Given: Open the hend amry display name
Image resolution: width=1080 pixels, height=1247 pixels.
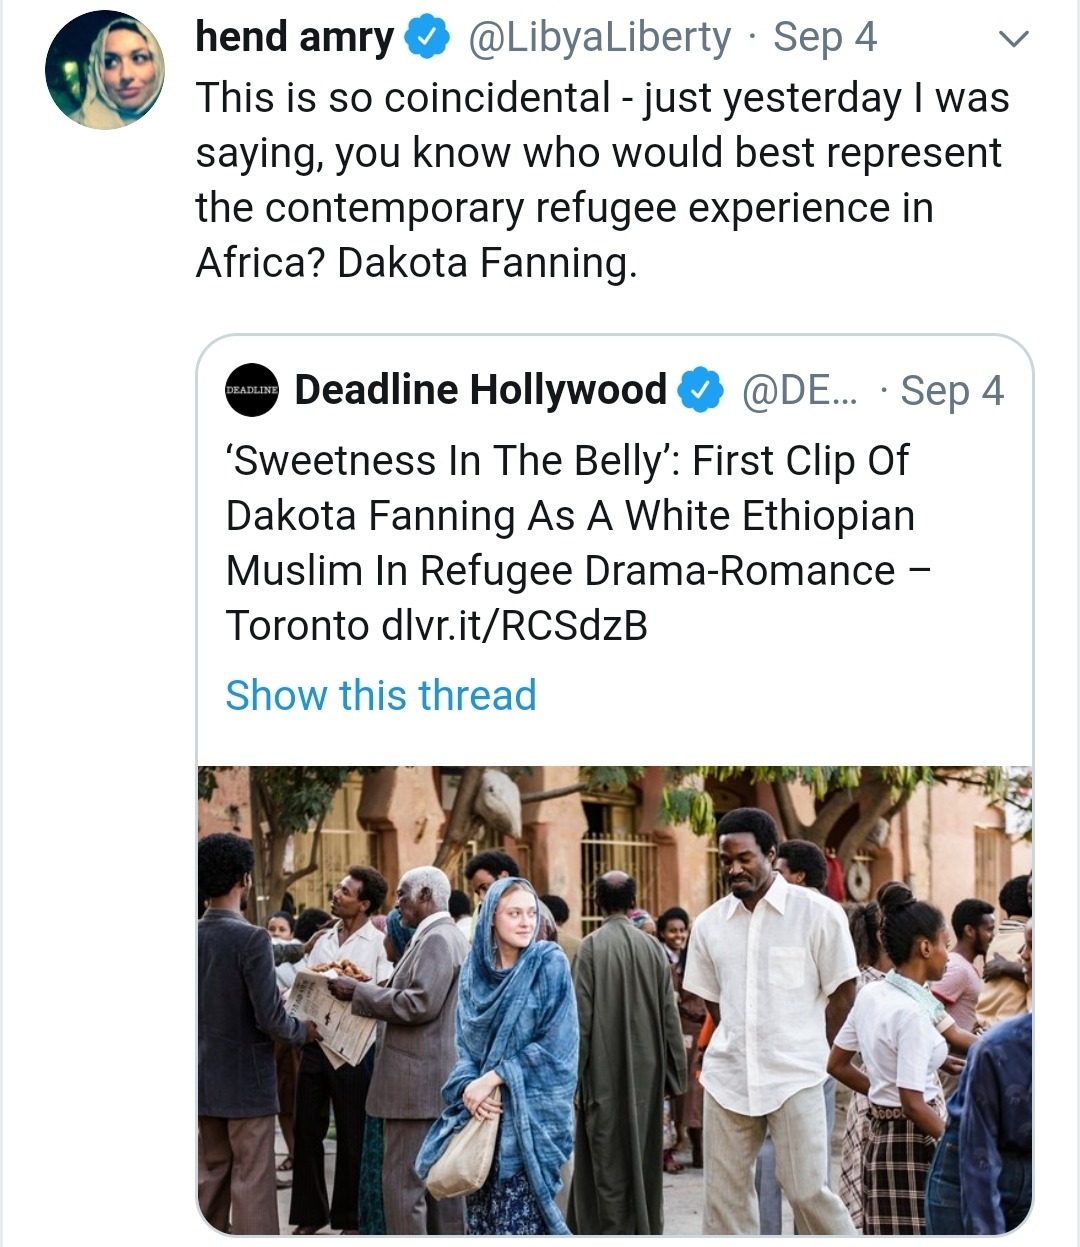Looking at the screenshot, I should (295, 38).
